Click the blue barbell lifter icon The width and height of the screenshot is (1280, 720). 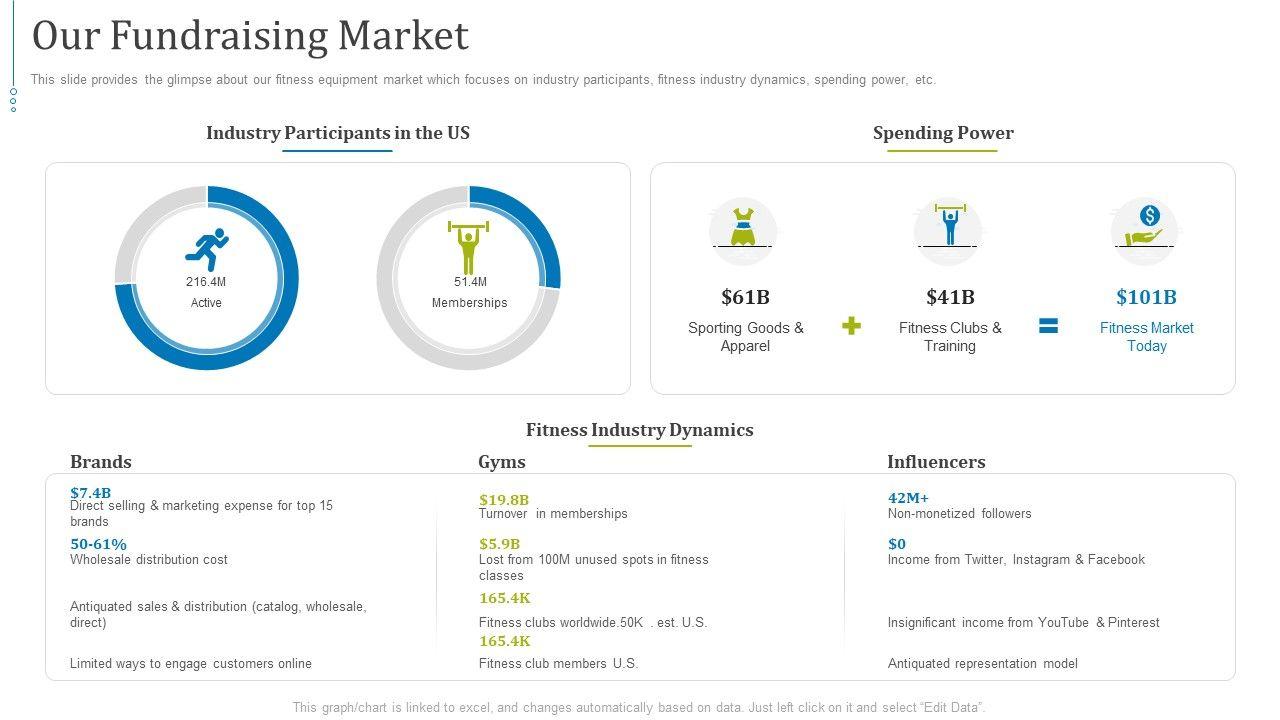click(x=949, y=226)
